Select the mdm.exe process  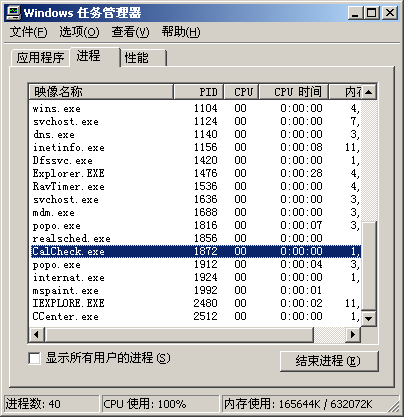tap(196, 212)
